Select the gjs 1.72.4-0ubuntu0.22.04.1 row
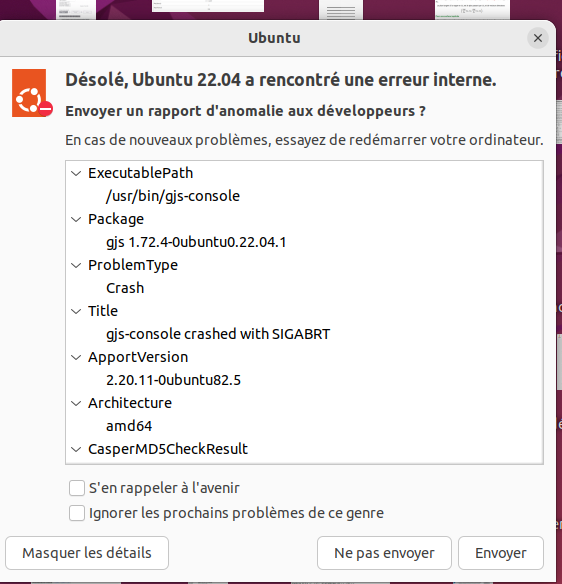The height and width of the screenshot is (584, 562). pos(304,242)
